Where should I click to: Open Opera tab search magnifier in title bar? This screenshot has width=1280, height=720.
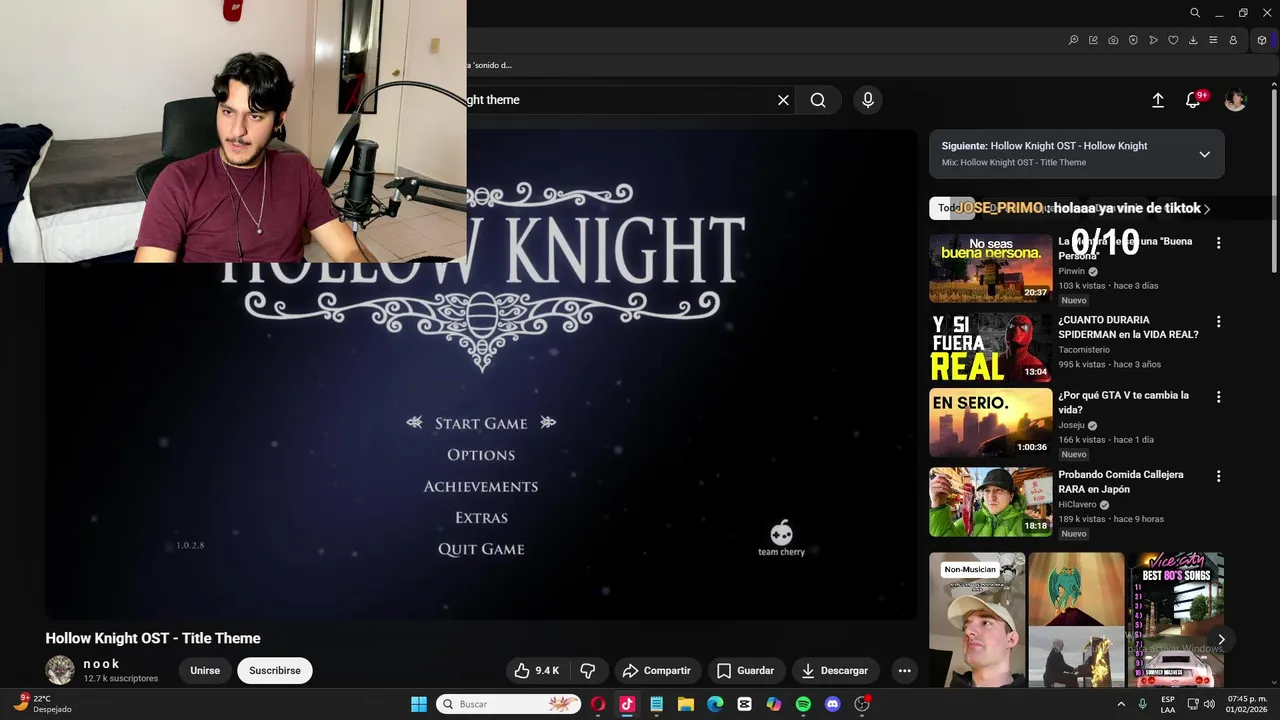coord(1195,13)
